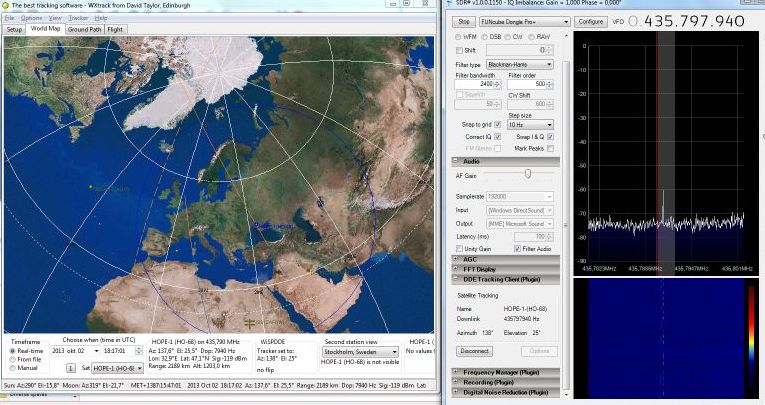This screenshot has width=765, height=405.
Task: Click the Stop button in SDR#
Action: pos(463,22)
